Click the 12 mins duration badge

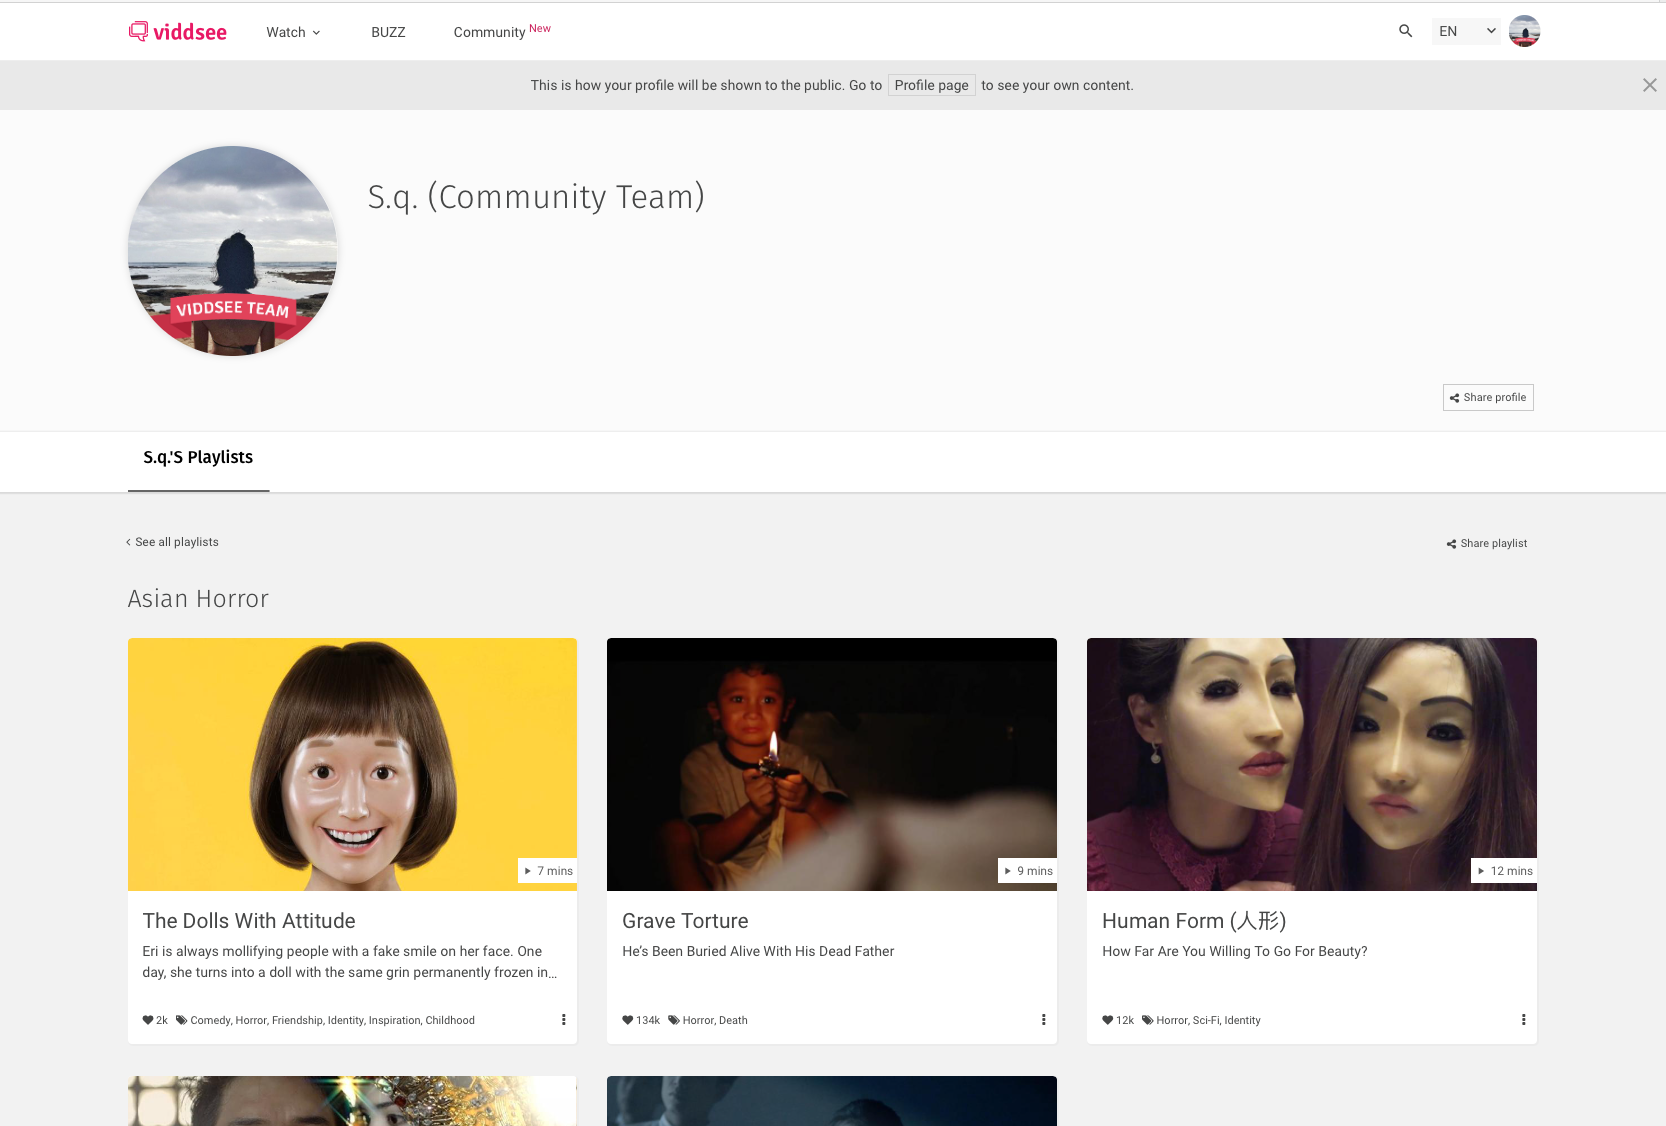pyautogui.click(x=1504, y=871)
